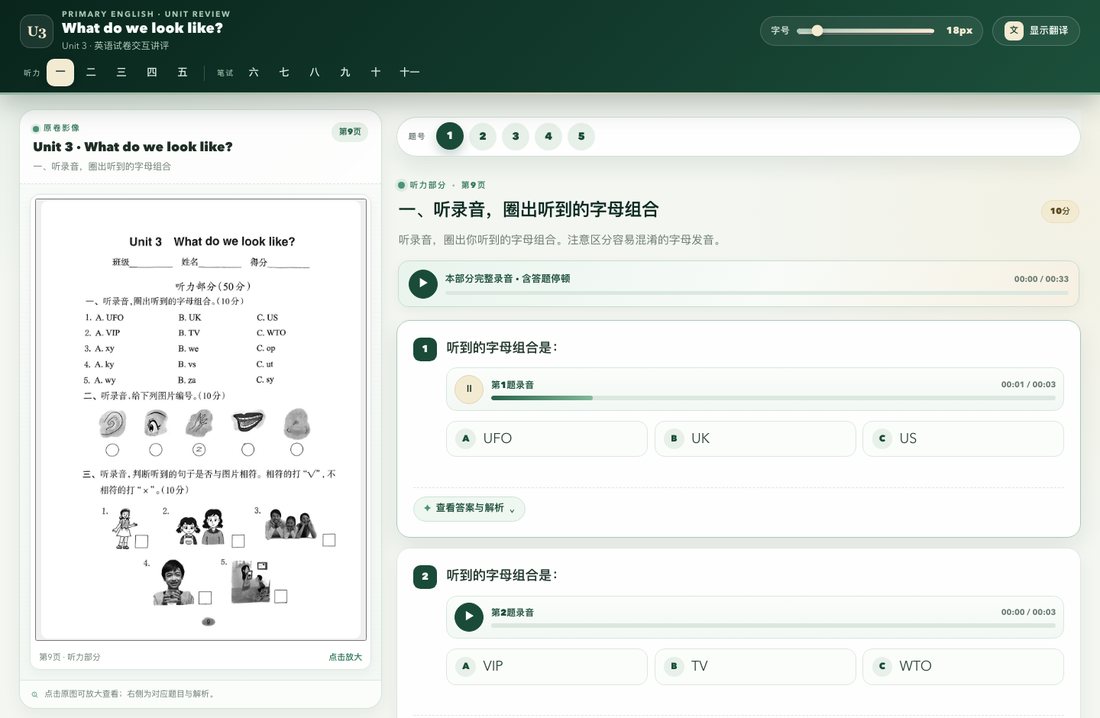Click the question 1 number badge in the card
This screenshot has width=1100, height=718.
[x=425, y=349]
